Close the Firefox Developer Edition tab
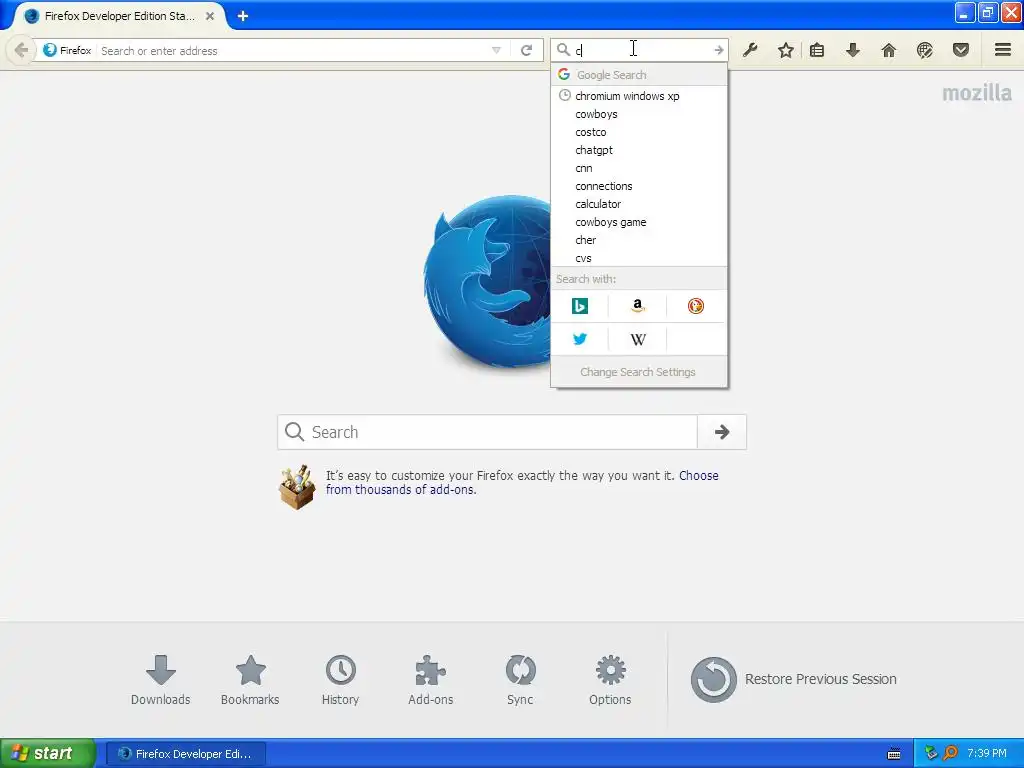This screenshot has width=1024, height=768. pyautogui.click(x=210, y=16)
